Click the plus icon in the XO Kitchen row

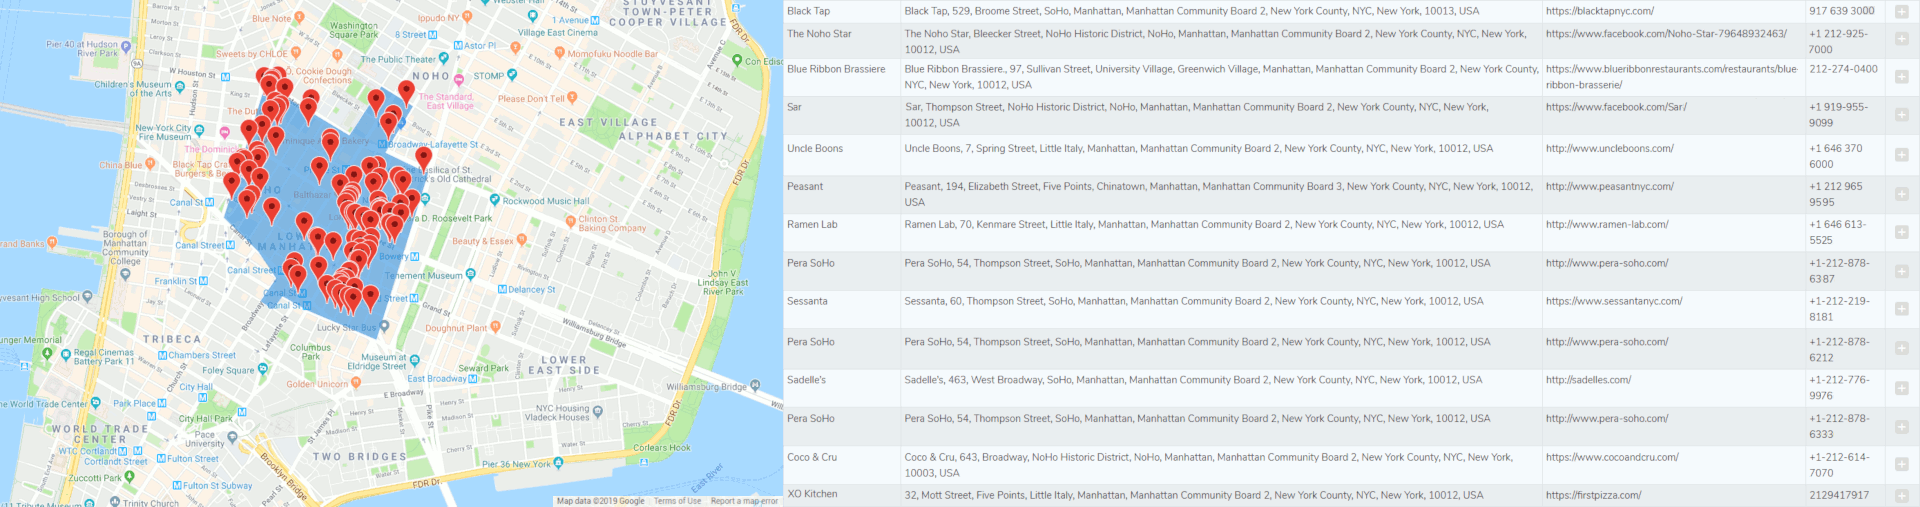1901,495
